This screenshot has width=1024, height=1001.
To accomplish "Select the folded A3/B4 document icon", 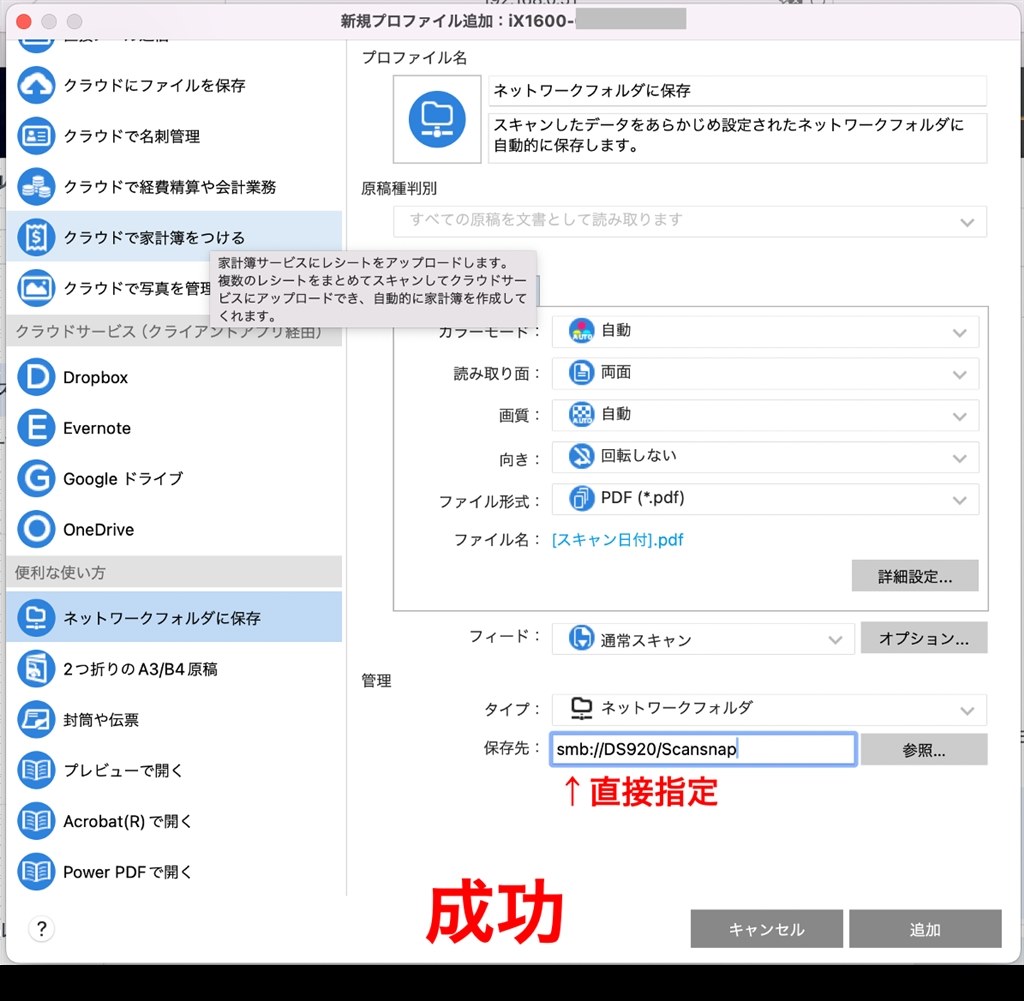I will tap(36, 669).
